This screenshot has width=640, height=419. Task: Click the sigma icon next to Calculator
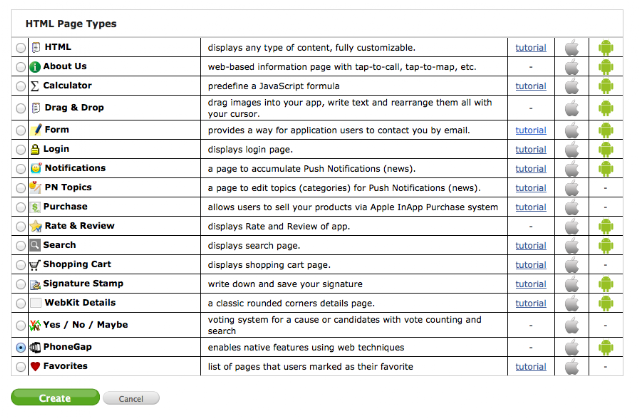click(35, 86)
